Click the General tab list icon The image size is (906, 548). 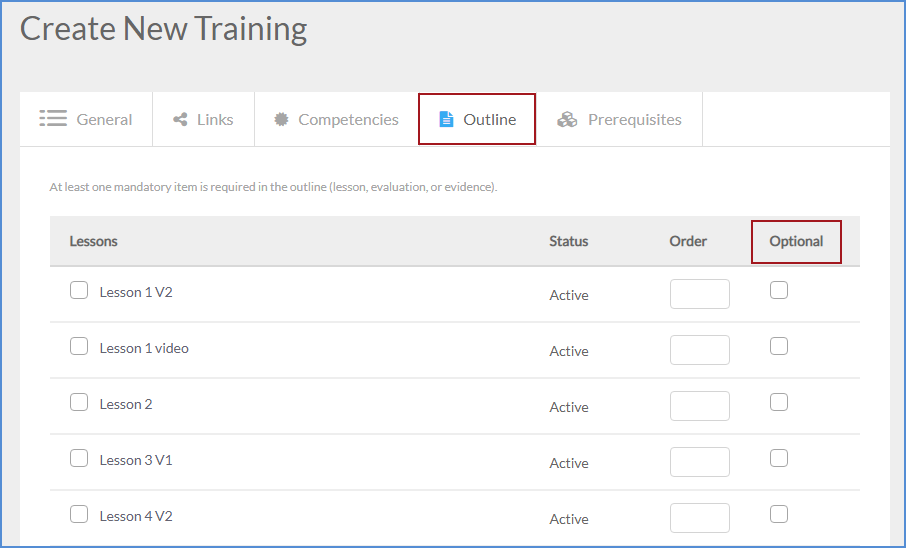click(53, 119)
